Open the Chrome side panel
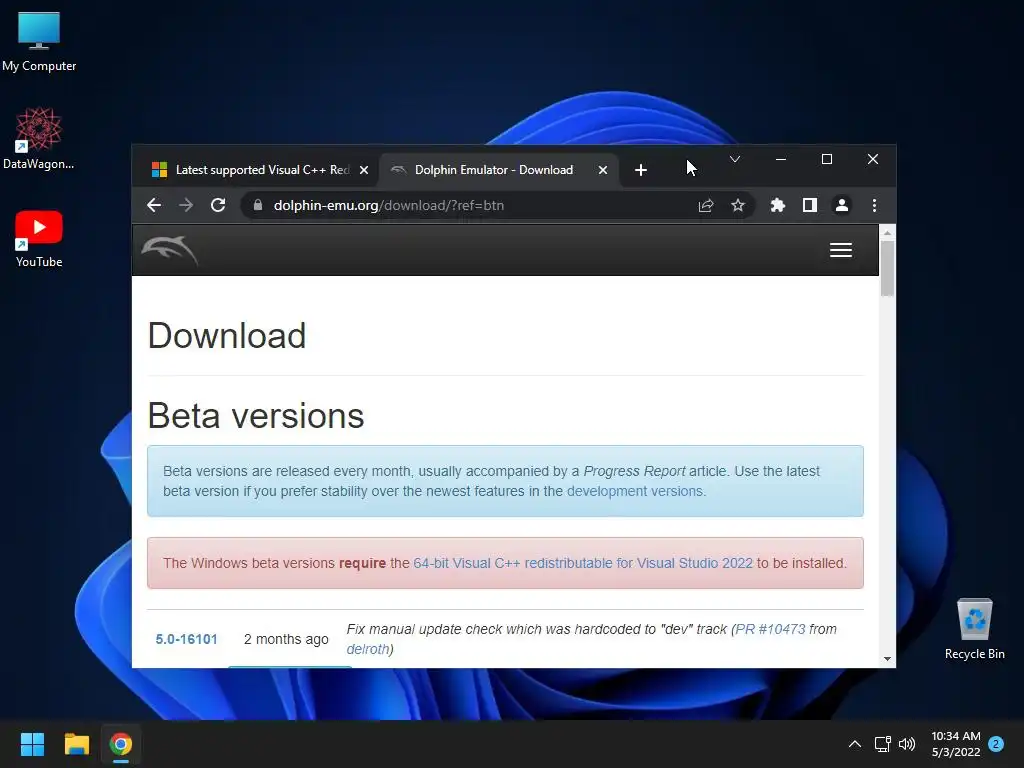This screenshot has width=1024, height=768. tap(810, 206)
